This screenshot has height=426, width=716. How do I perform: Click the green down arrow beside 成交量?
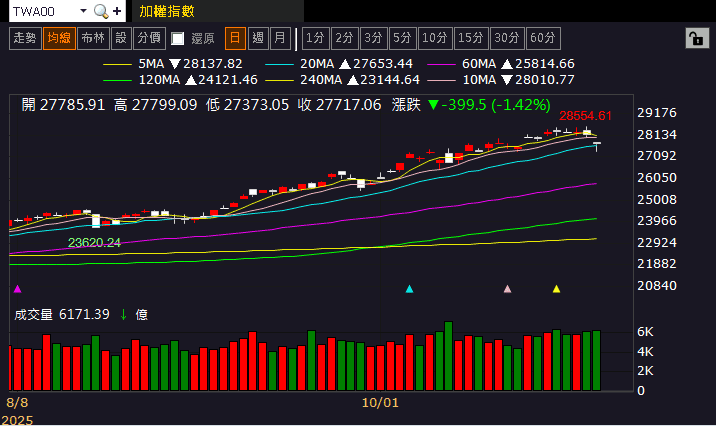[x=124, y=314]
